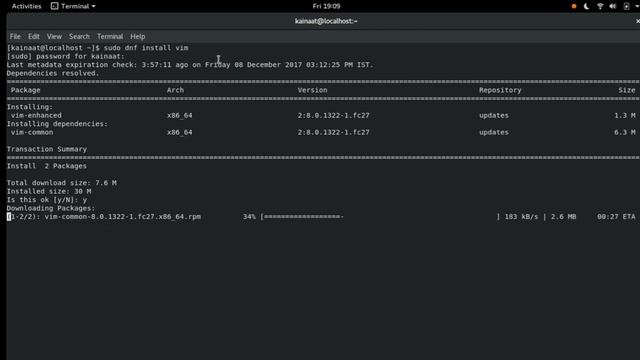Click the 'sudo dnf install vim' command text
Image resolution: width=640 pixels, height=360 pixels.
click(x=146, y=48)
